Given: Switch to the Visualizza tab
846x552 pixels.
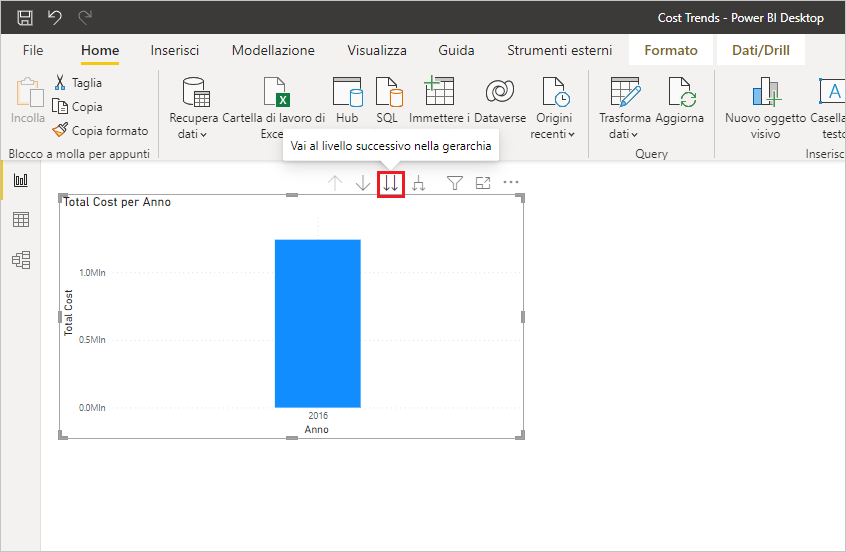Looking at the screenshot, I should [377, 50].
